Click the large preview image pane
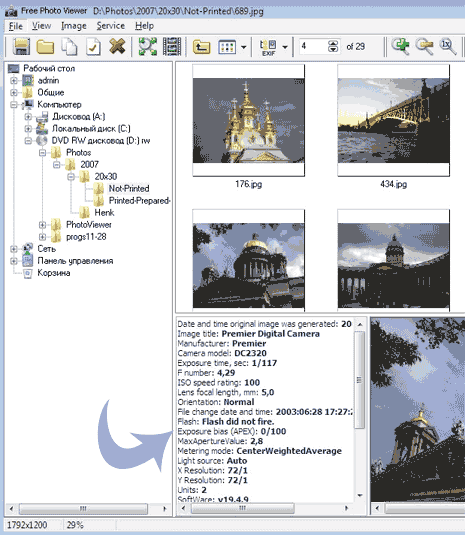465x535 pixels. 418,409
